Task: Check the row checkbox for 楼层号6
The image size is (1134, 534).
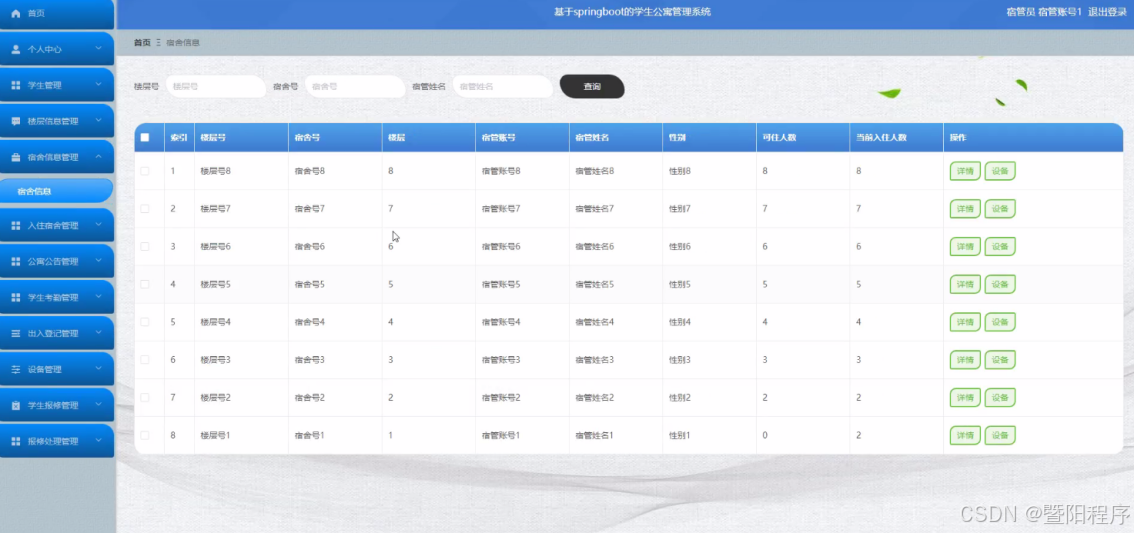Action: click(145, 246)
